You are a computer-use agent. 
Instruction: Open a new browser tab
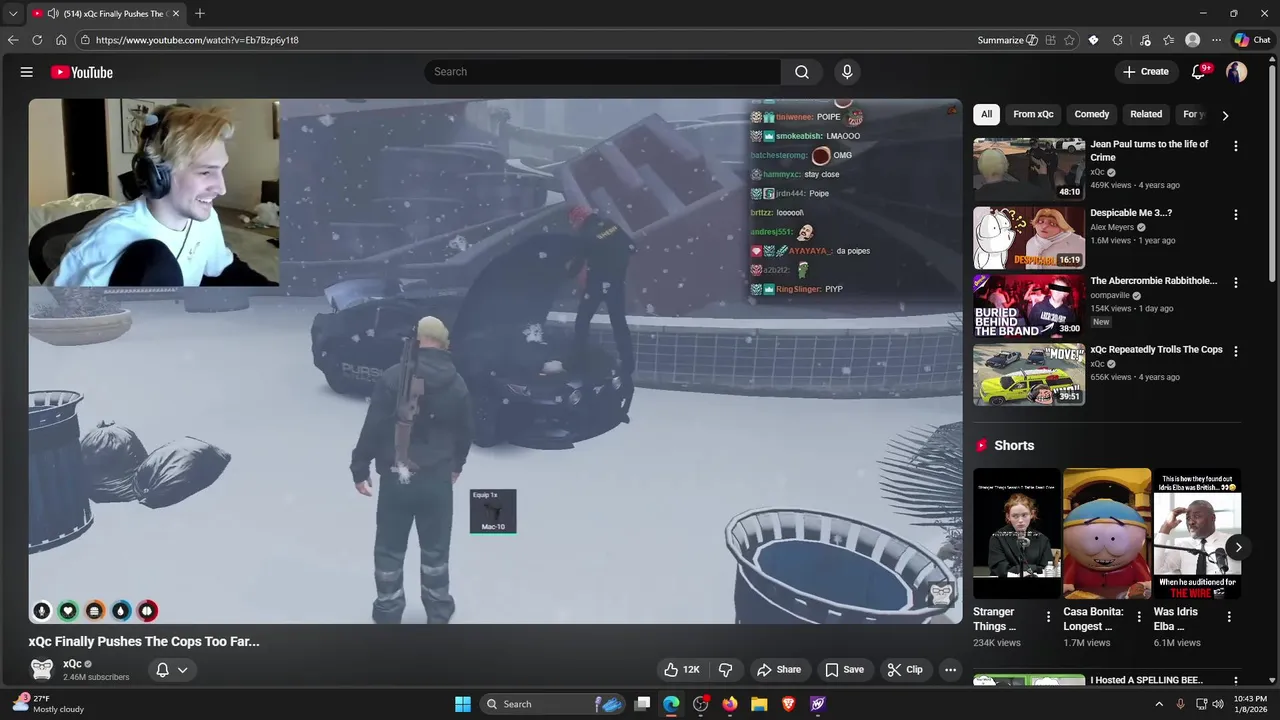[200, 13]
